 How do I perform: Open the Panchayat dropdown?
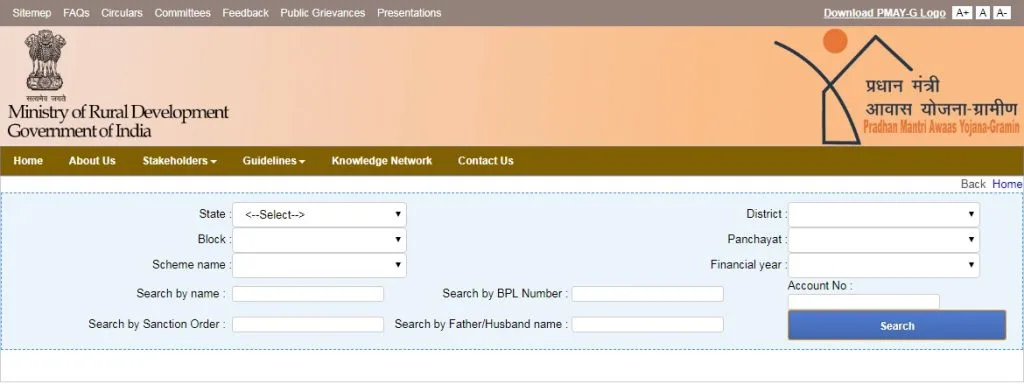(x=884, y=240)
